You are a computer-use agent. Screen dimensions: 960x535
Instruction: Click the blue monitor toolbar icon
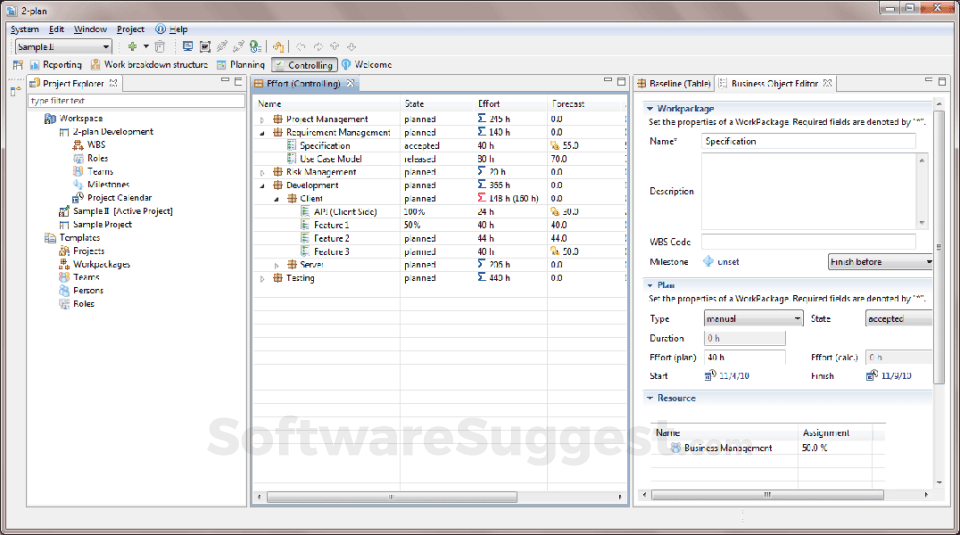point(188,47)
